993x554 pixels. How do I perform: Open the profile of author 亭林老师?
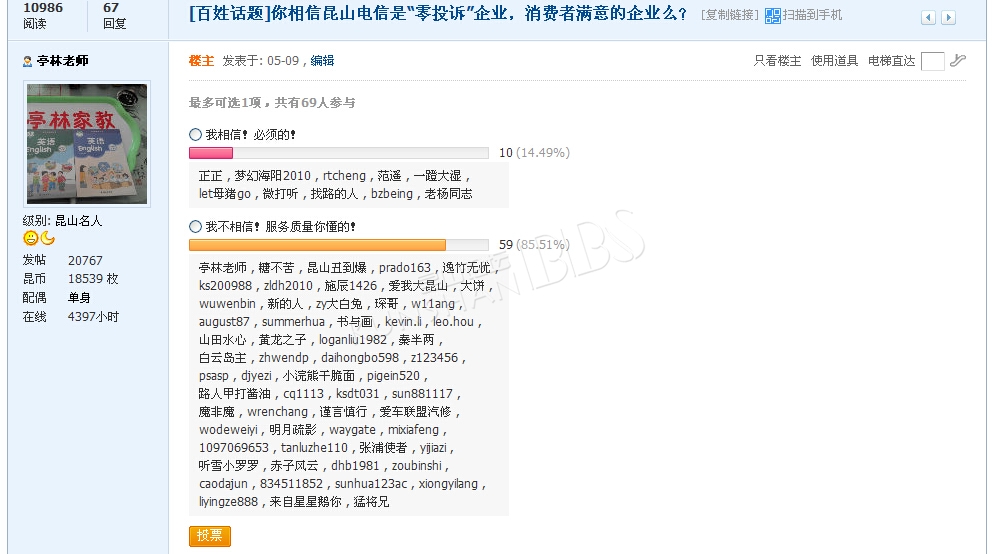(x=62, y=61)
